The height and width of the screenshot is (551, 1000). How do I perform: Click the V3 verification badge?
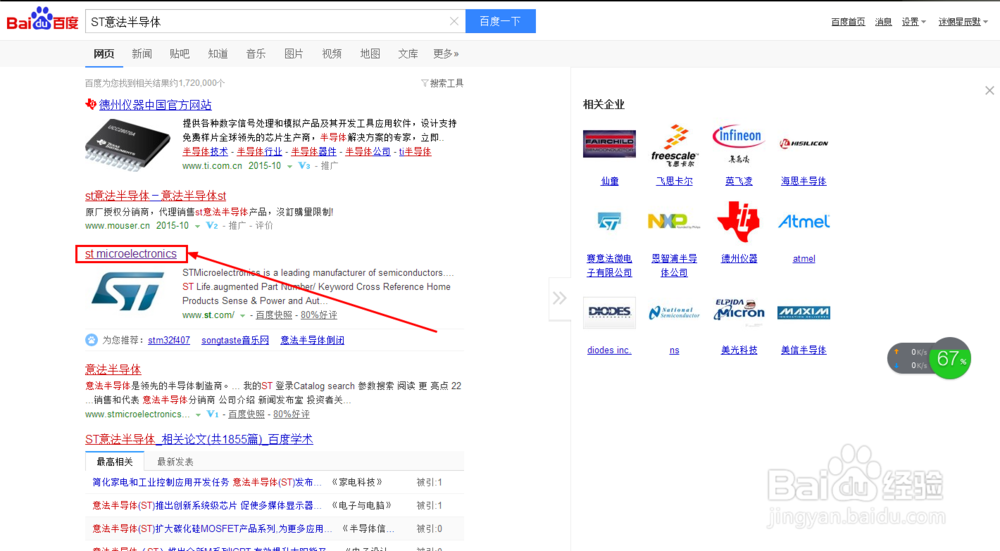pyautogui.click(x=304, y=166)
